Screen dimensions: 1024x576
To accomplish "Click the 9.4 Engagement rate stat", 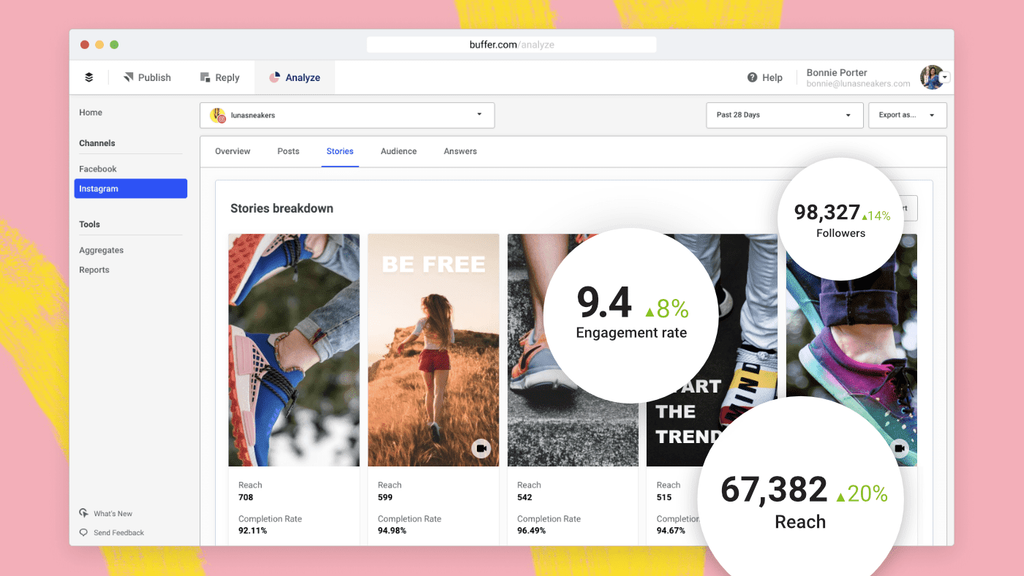I will 631,315.
